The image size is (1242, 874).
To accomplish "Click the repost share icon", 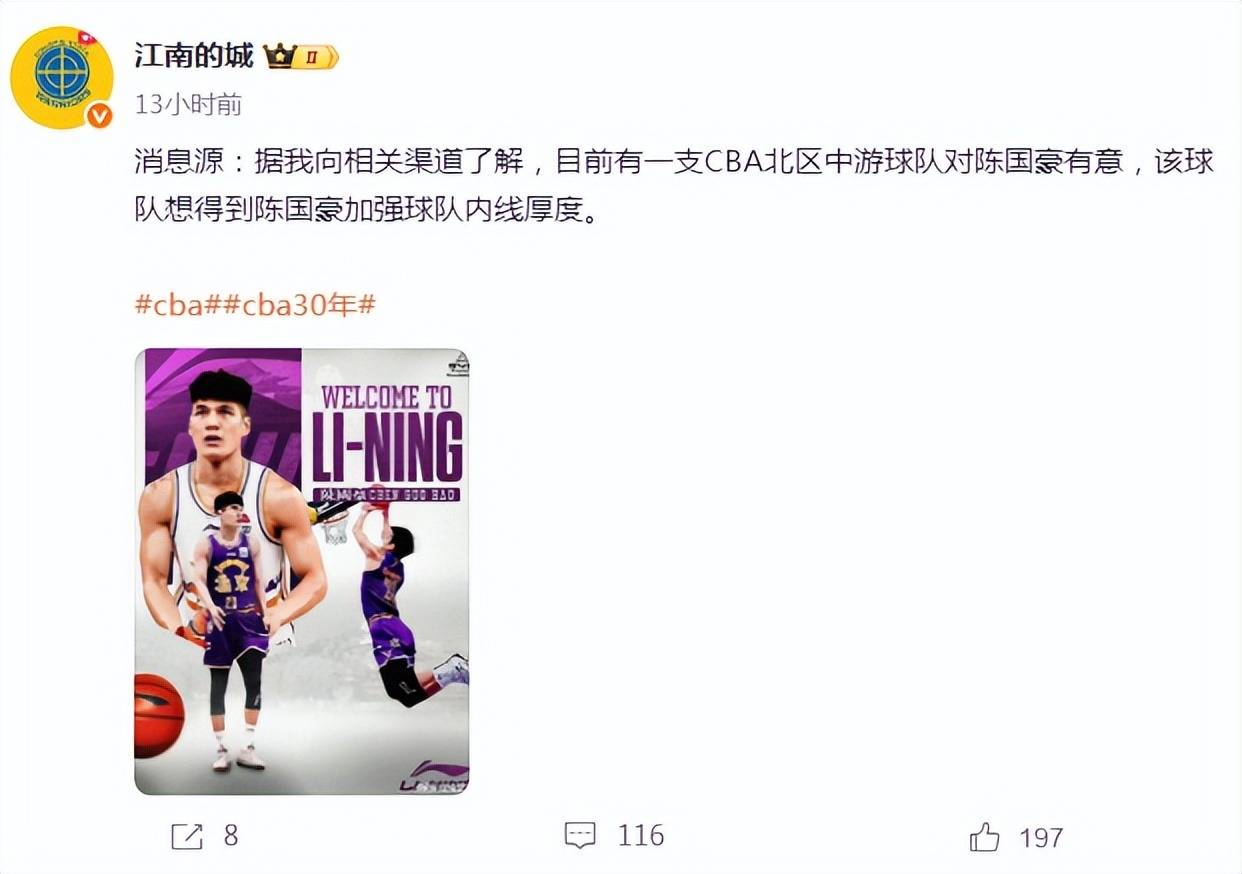I will [x=187, y=836].
